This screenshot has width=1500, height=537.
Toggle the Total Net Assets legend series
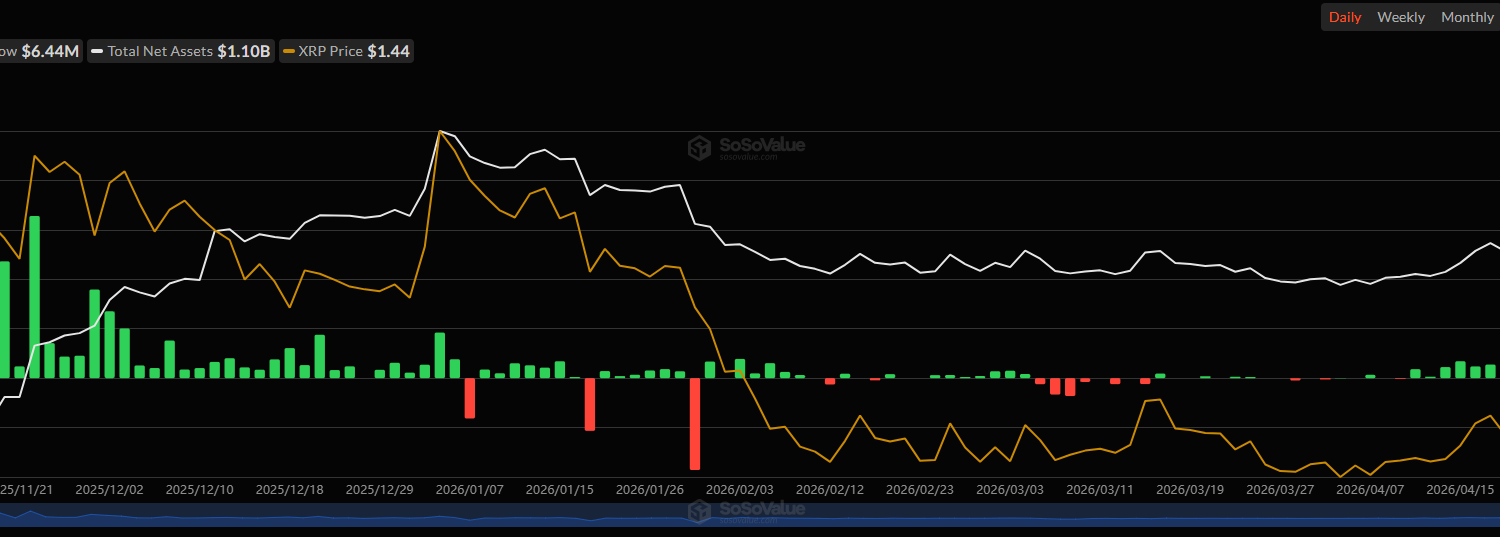(180, 51)
